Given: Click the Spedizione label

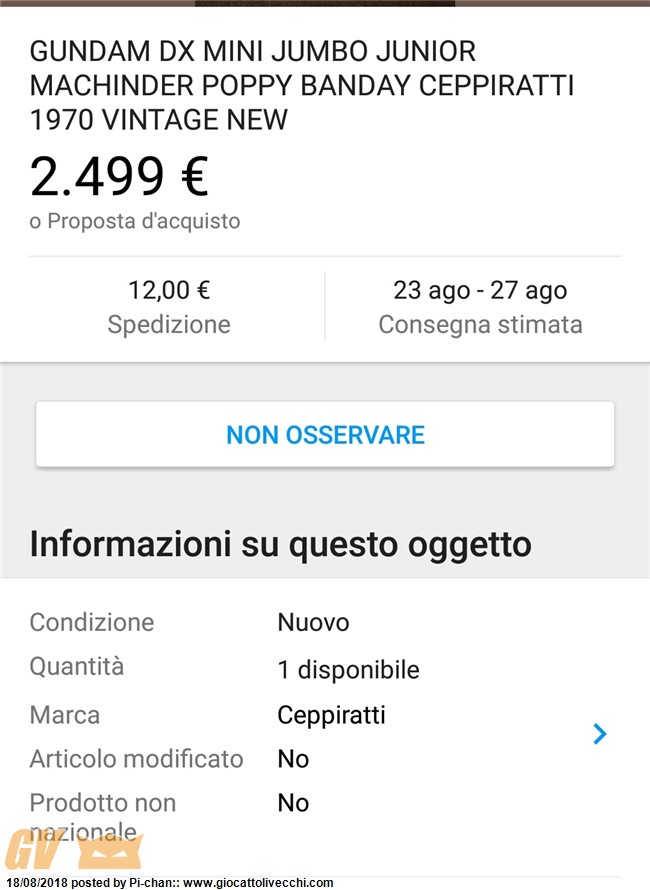Looking at the screenshot, I should (x=169, y=325).
